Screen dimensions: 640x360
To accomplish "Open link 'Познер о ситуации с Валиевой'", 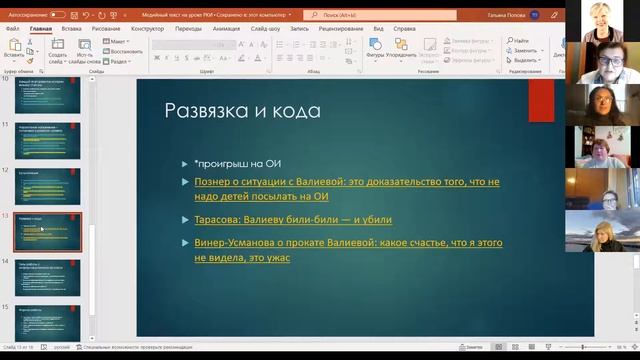I will click(347, 189).
